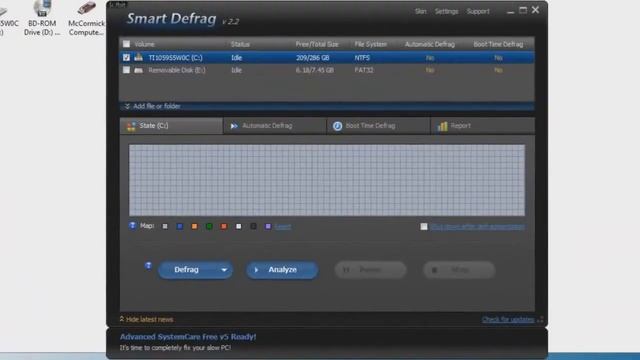640x360 pixels.
Task: Open the Boot Time Defrag tab
Action: pyautogui.click(x=378, y=126)
